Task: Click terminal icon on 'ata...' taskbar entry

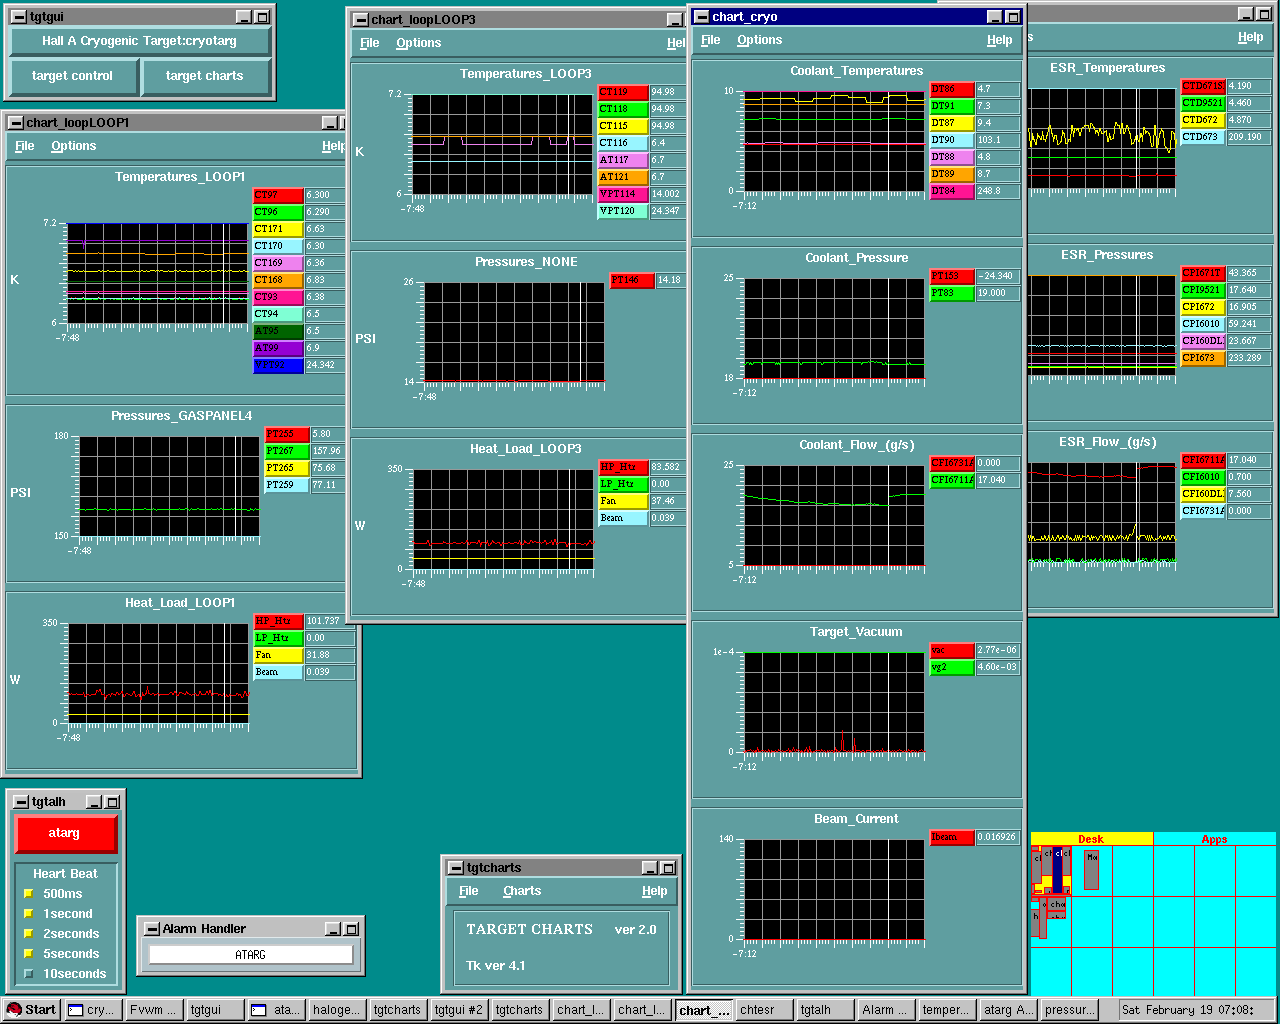Action: click(258, 1010)
